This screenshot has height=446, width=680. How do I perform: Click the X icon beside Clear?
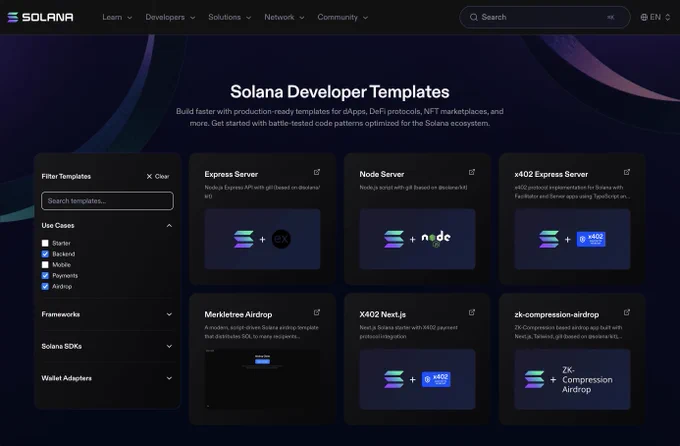(149, 177)
